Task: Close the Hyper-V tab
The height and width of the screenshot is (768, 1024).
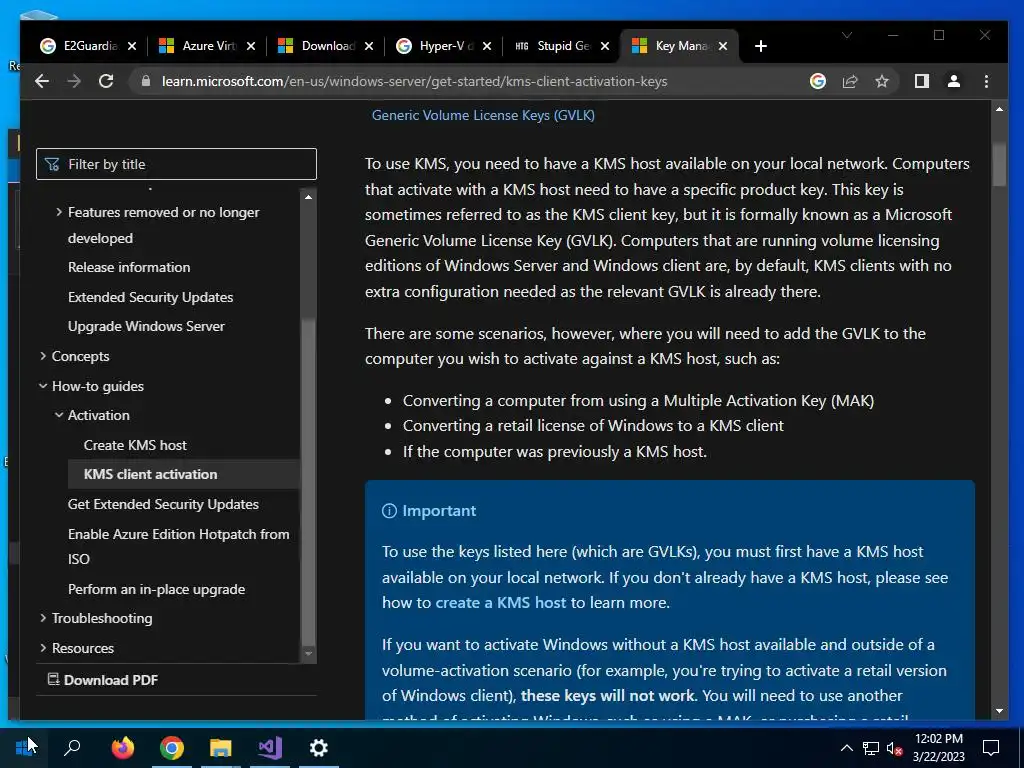Action: coord(487,46)
